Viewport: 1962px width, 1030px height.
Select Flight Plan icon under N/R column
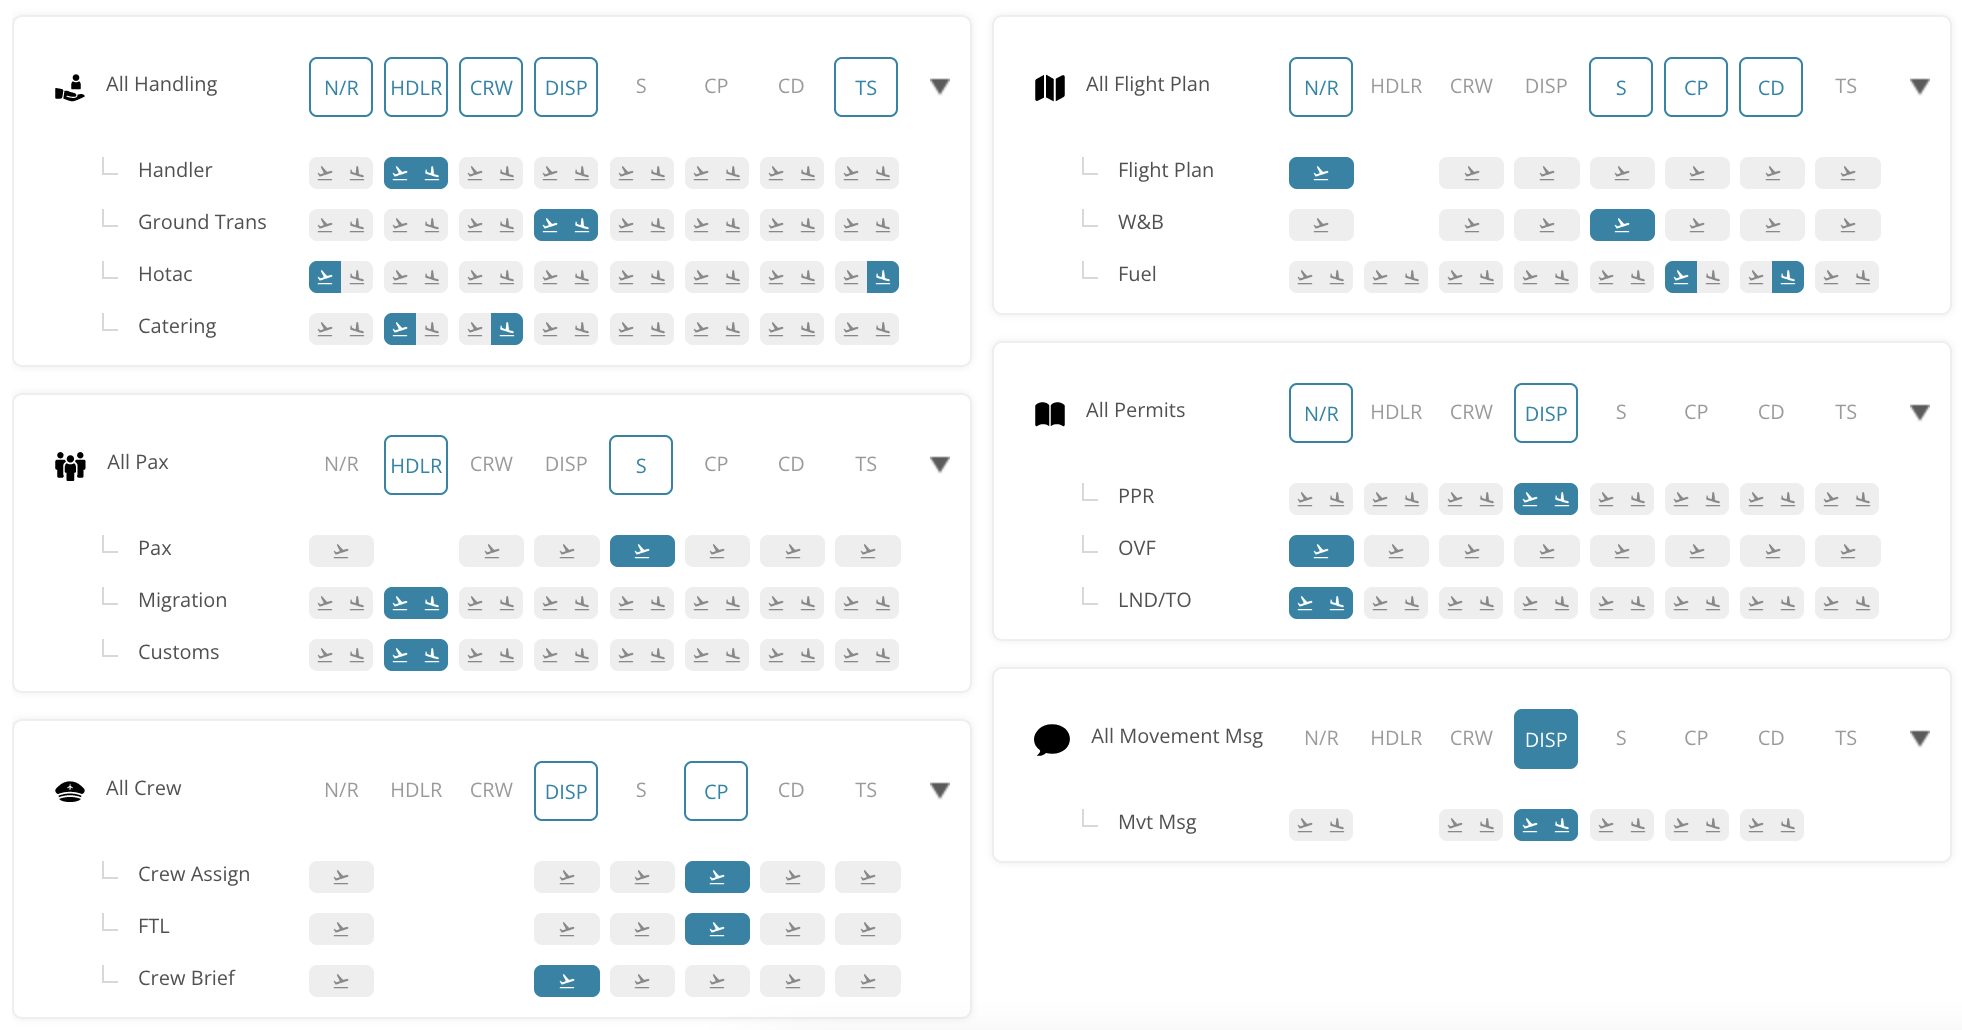click(1321, 173)
